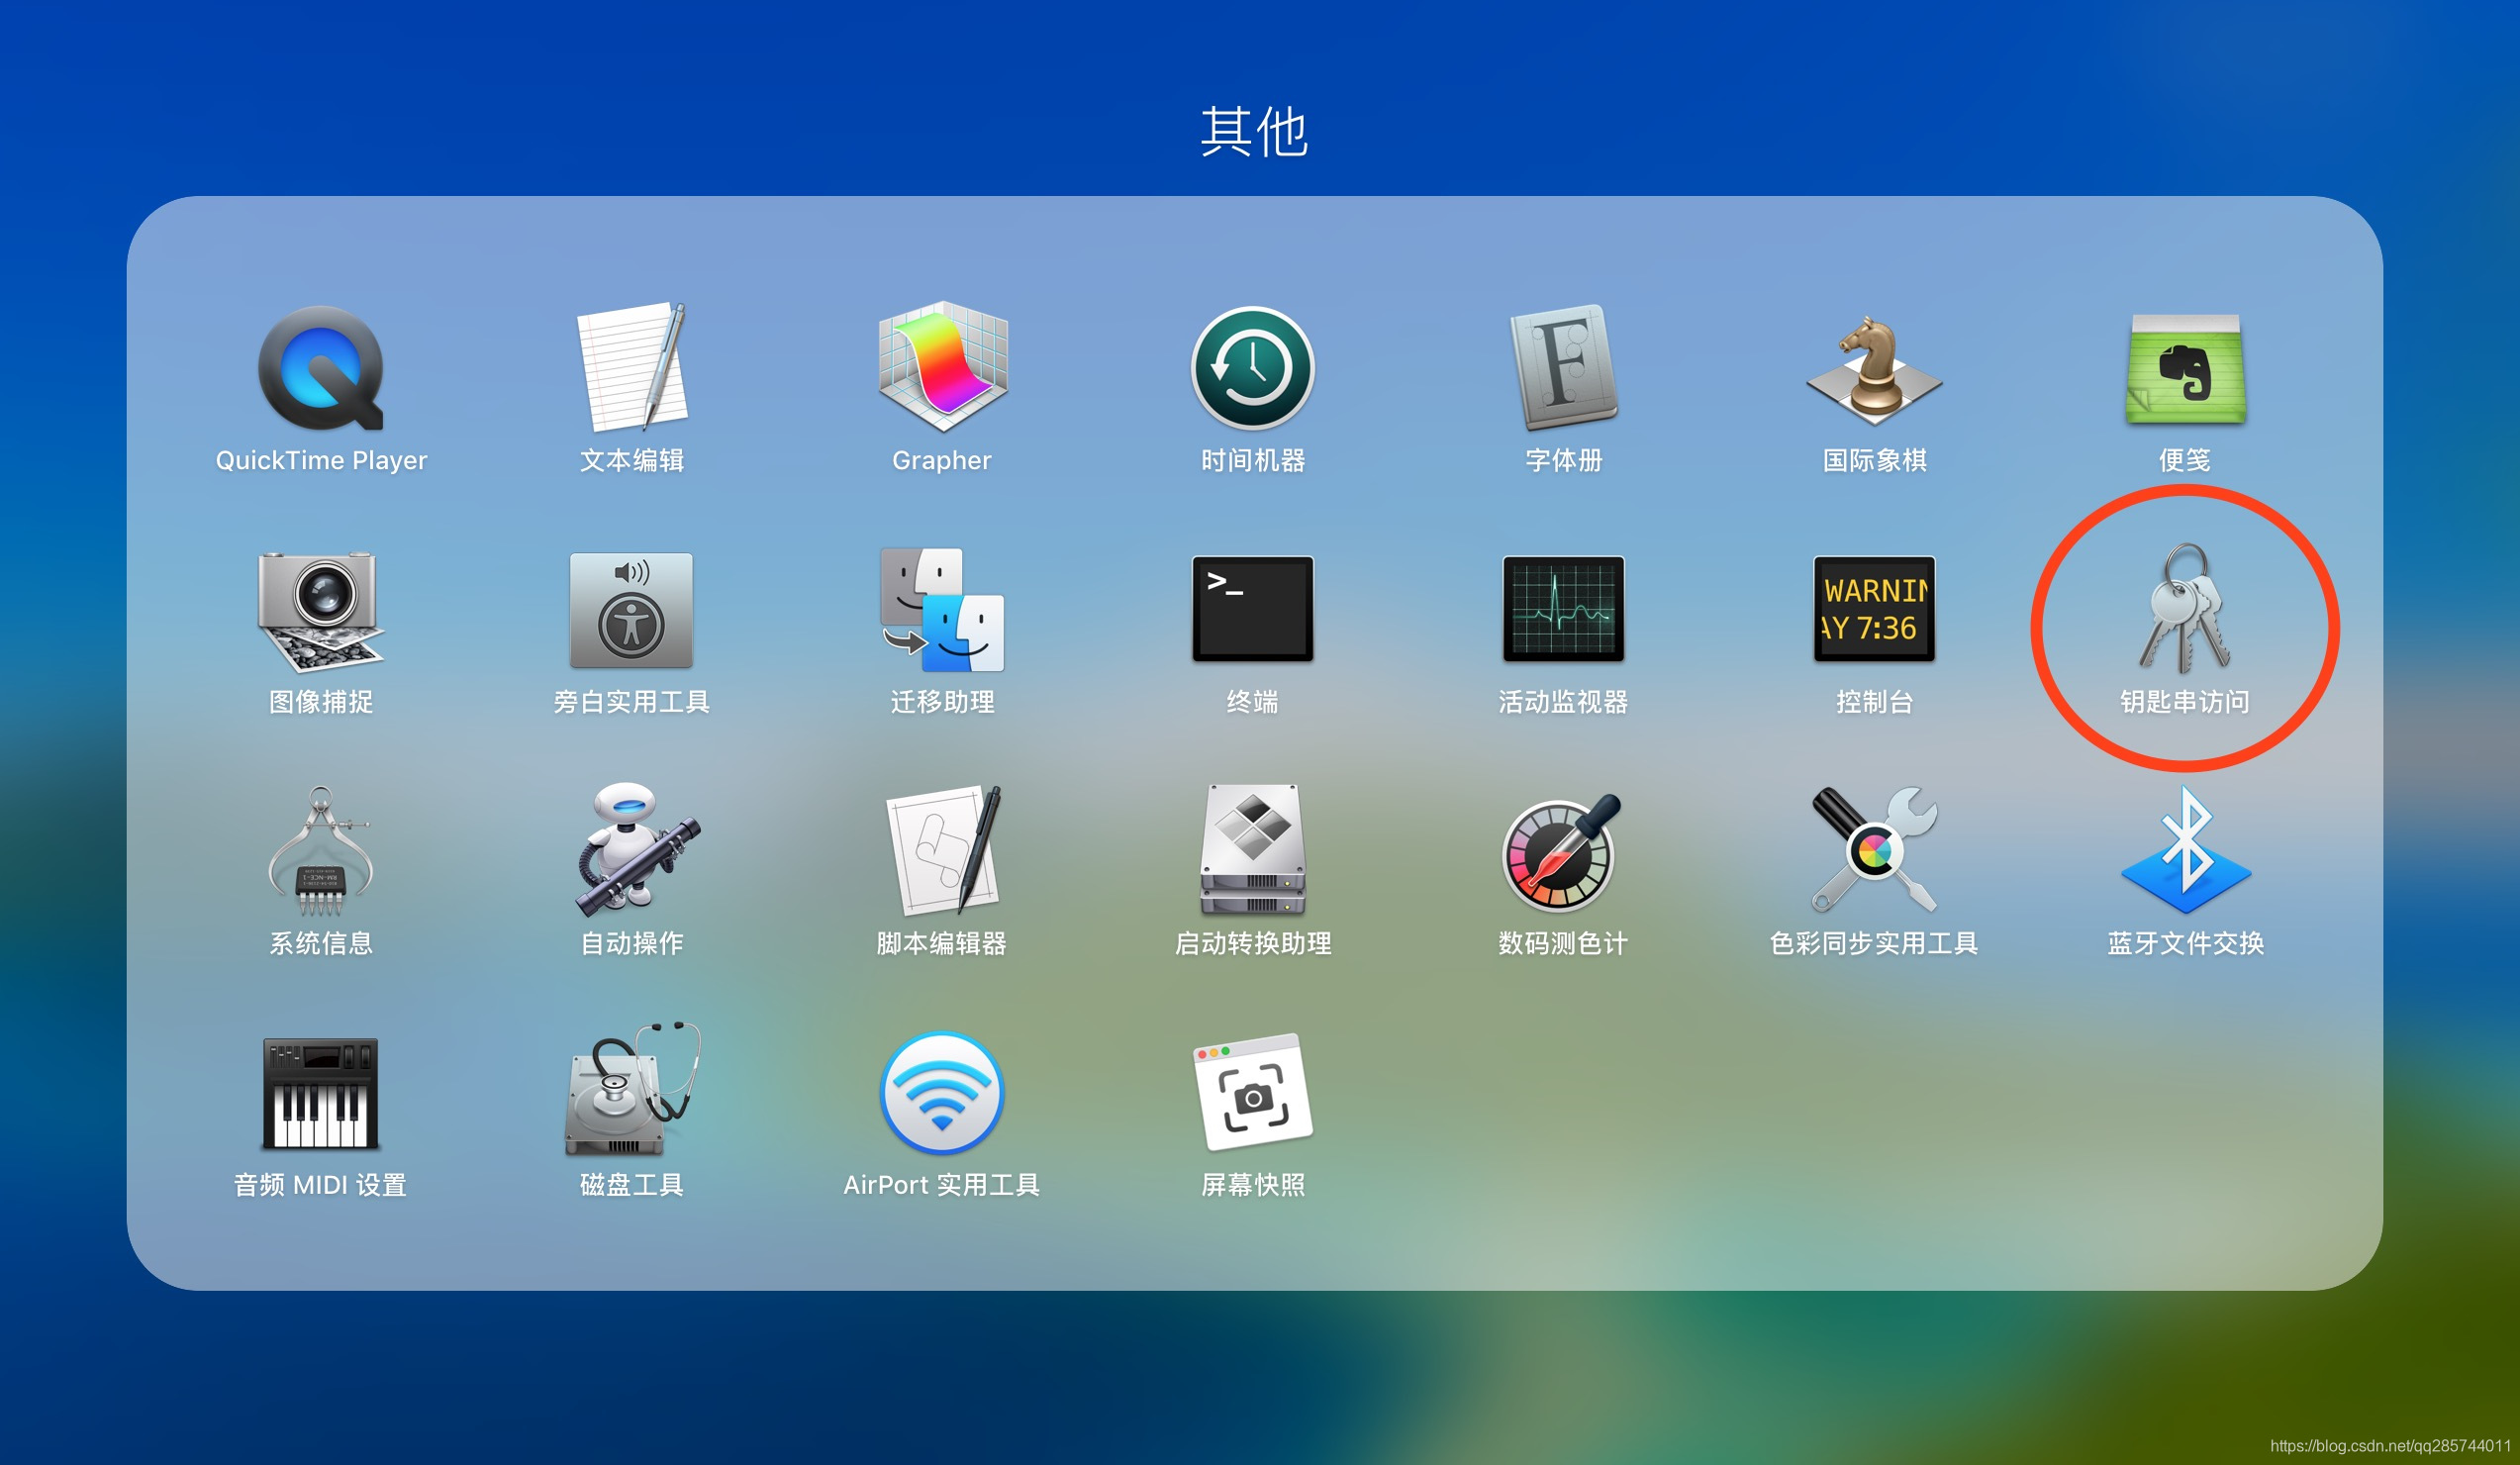Launch 图像捕捉 (Image Capture)
2520x1465 pixels.
pos(321,610)
